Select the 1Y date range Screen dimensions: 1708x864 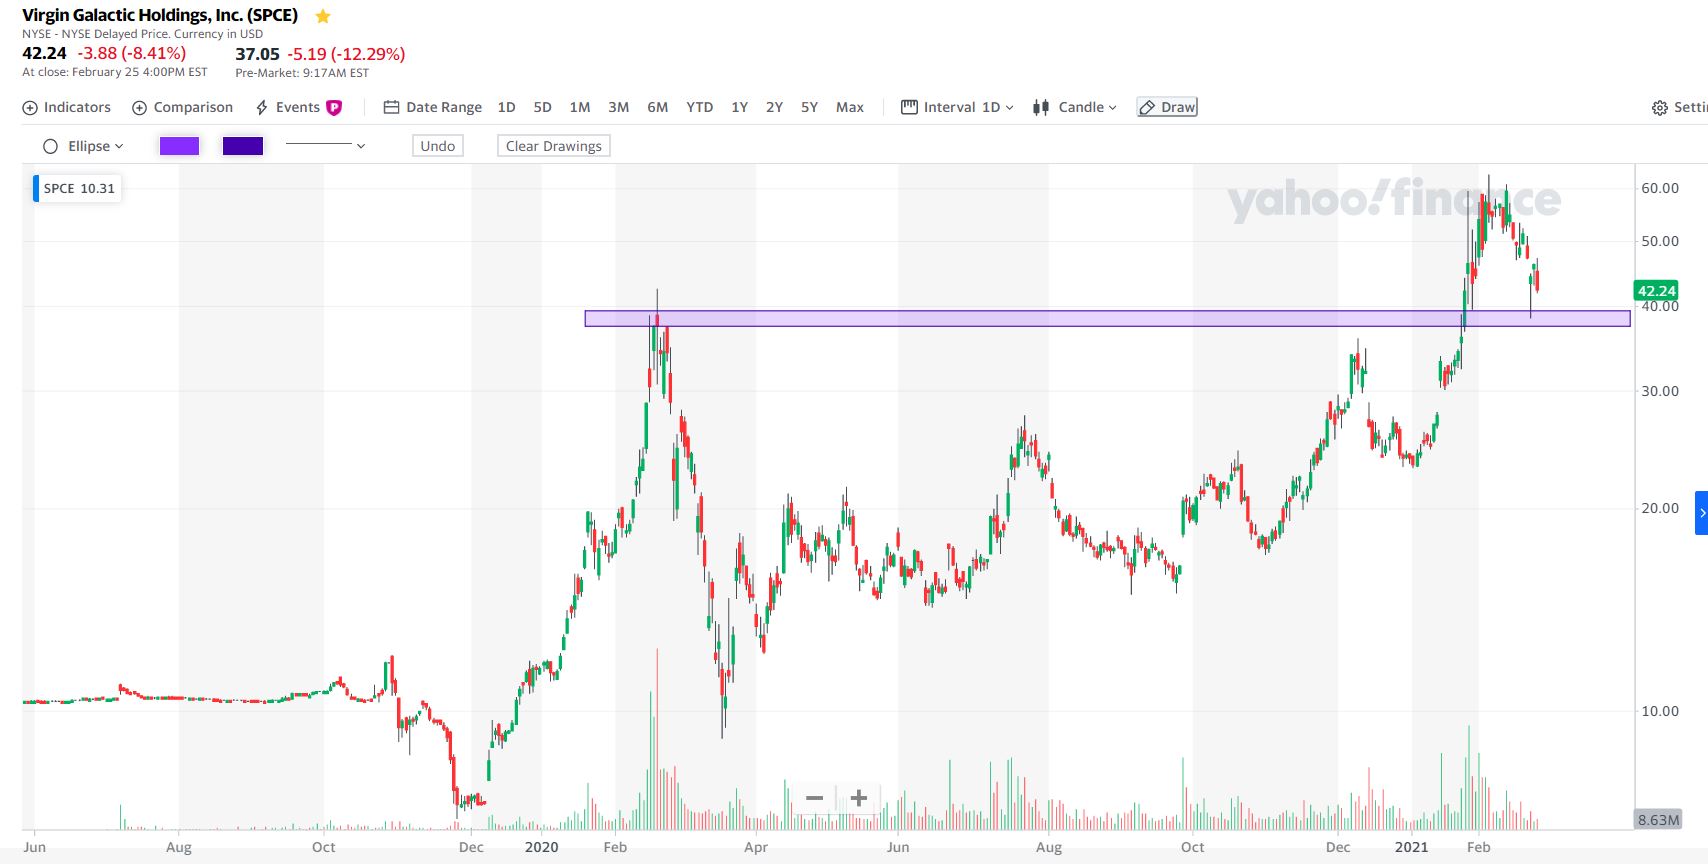[740, 107]
